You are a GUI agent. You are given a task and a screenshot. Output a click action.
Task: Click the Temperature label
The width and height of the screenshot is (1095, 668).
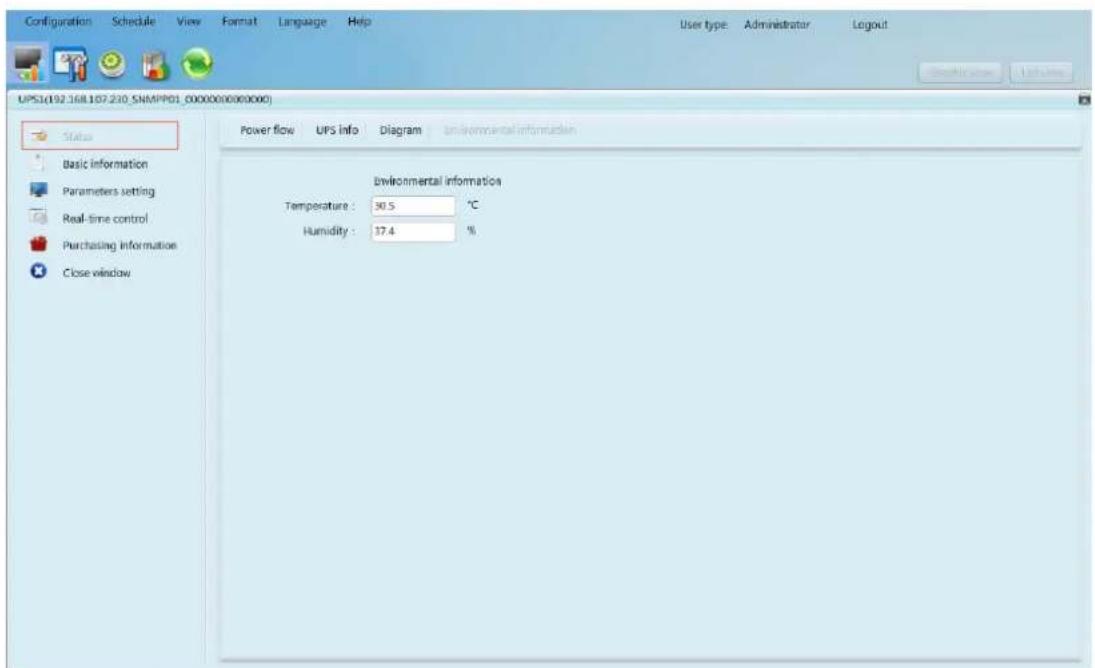(319, 206)
